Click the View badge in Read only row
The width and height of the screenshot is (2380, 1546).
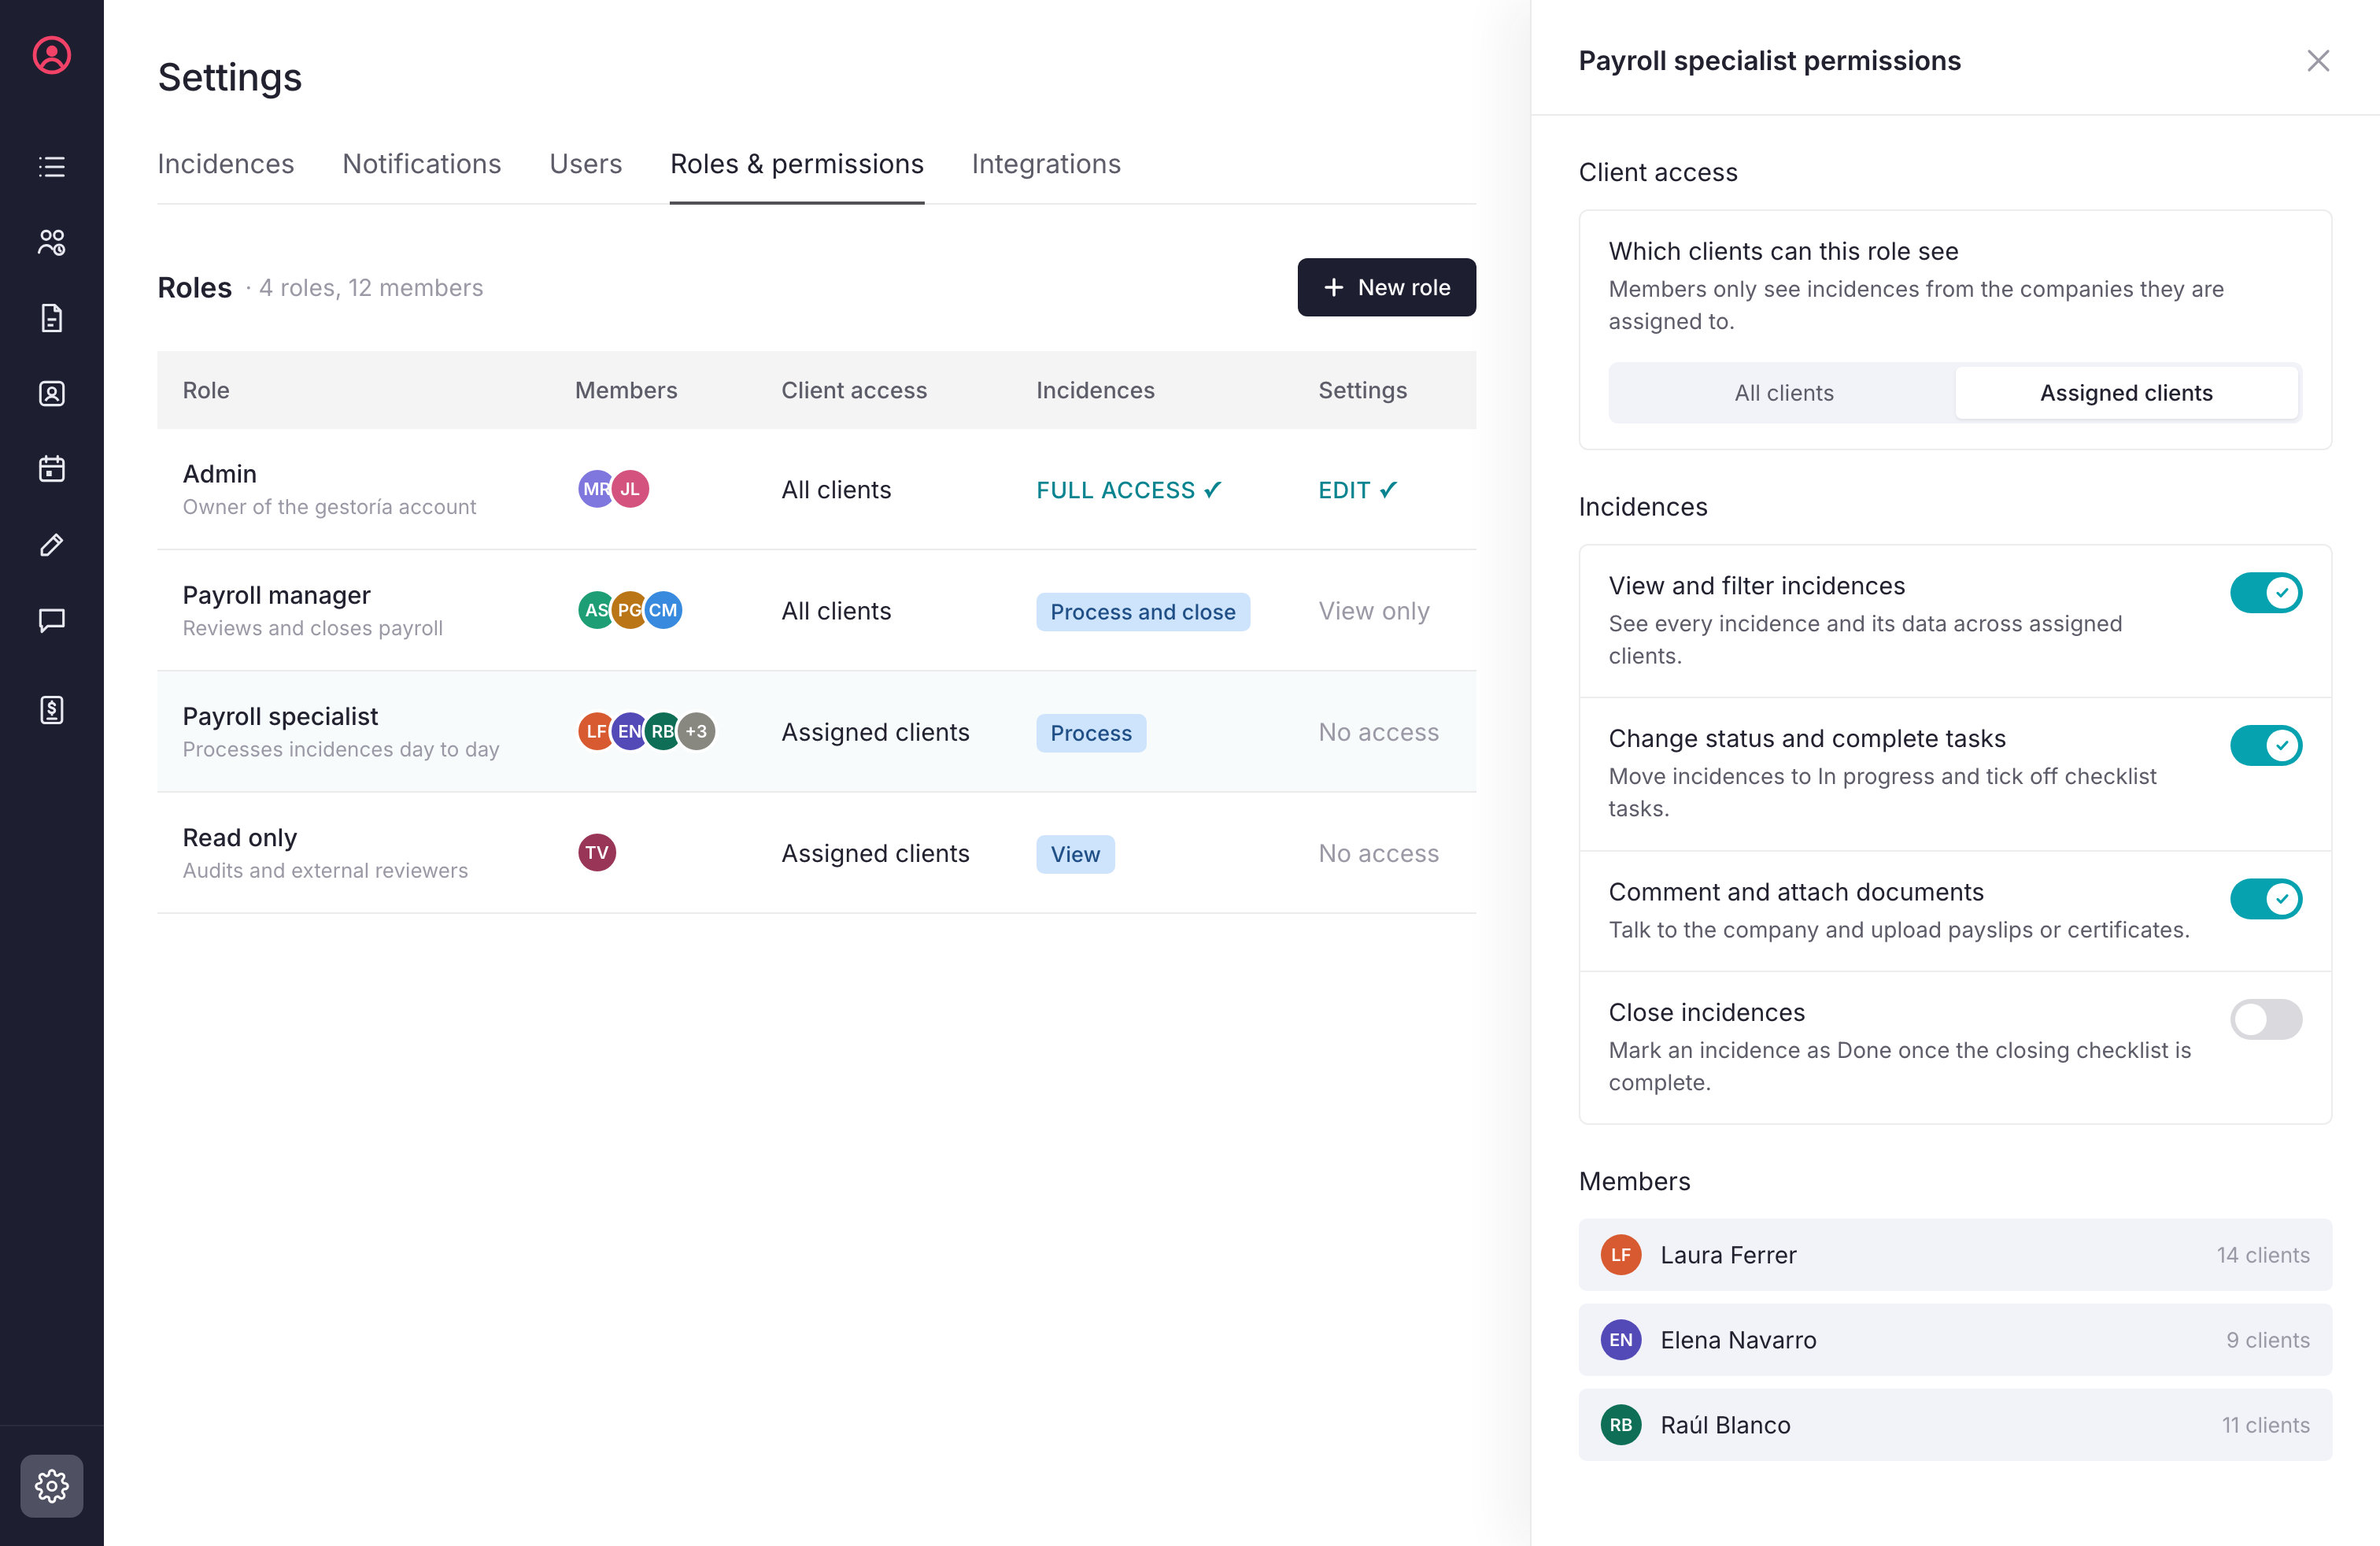[x=1075, y=854]
